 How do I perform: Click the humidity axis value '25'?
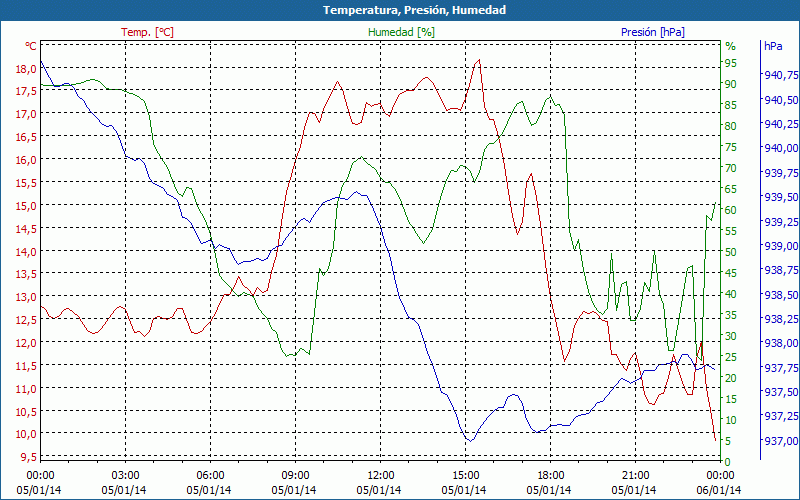pos(731,357)
